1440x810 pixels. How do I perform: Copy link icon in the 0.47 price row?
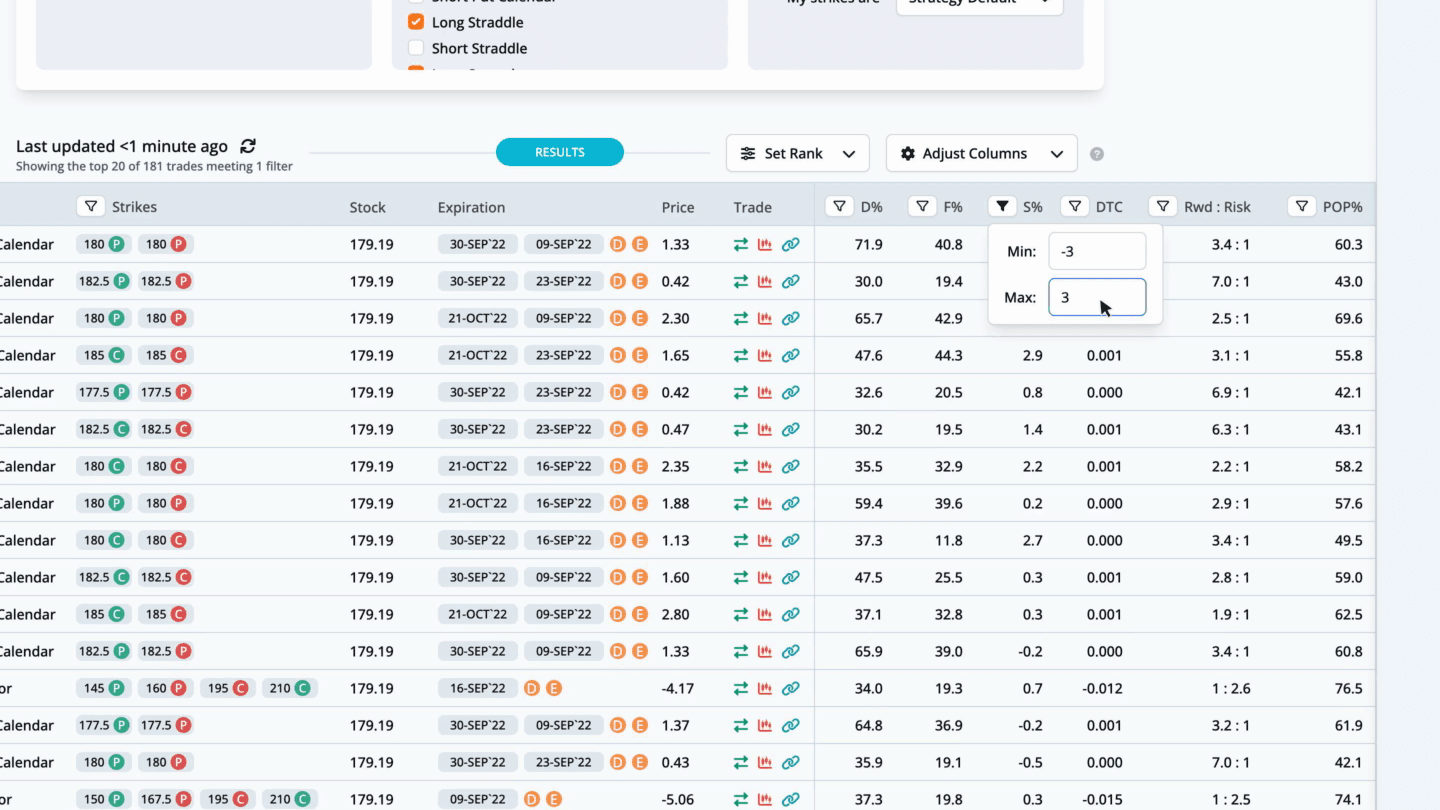point(791,430)
